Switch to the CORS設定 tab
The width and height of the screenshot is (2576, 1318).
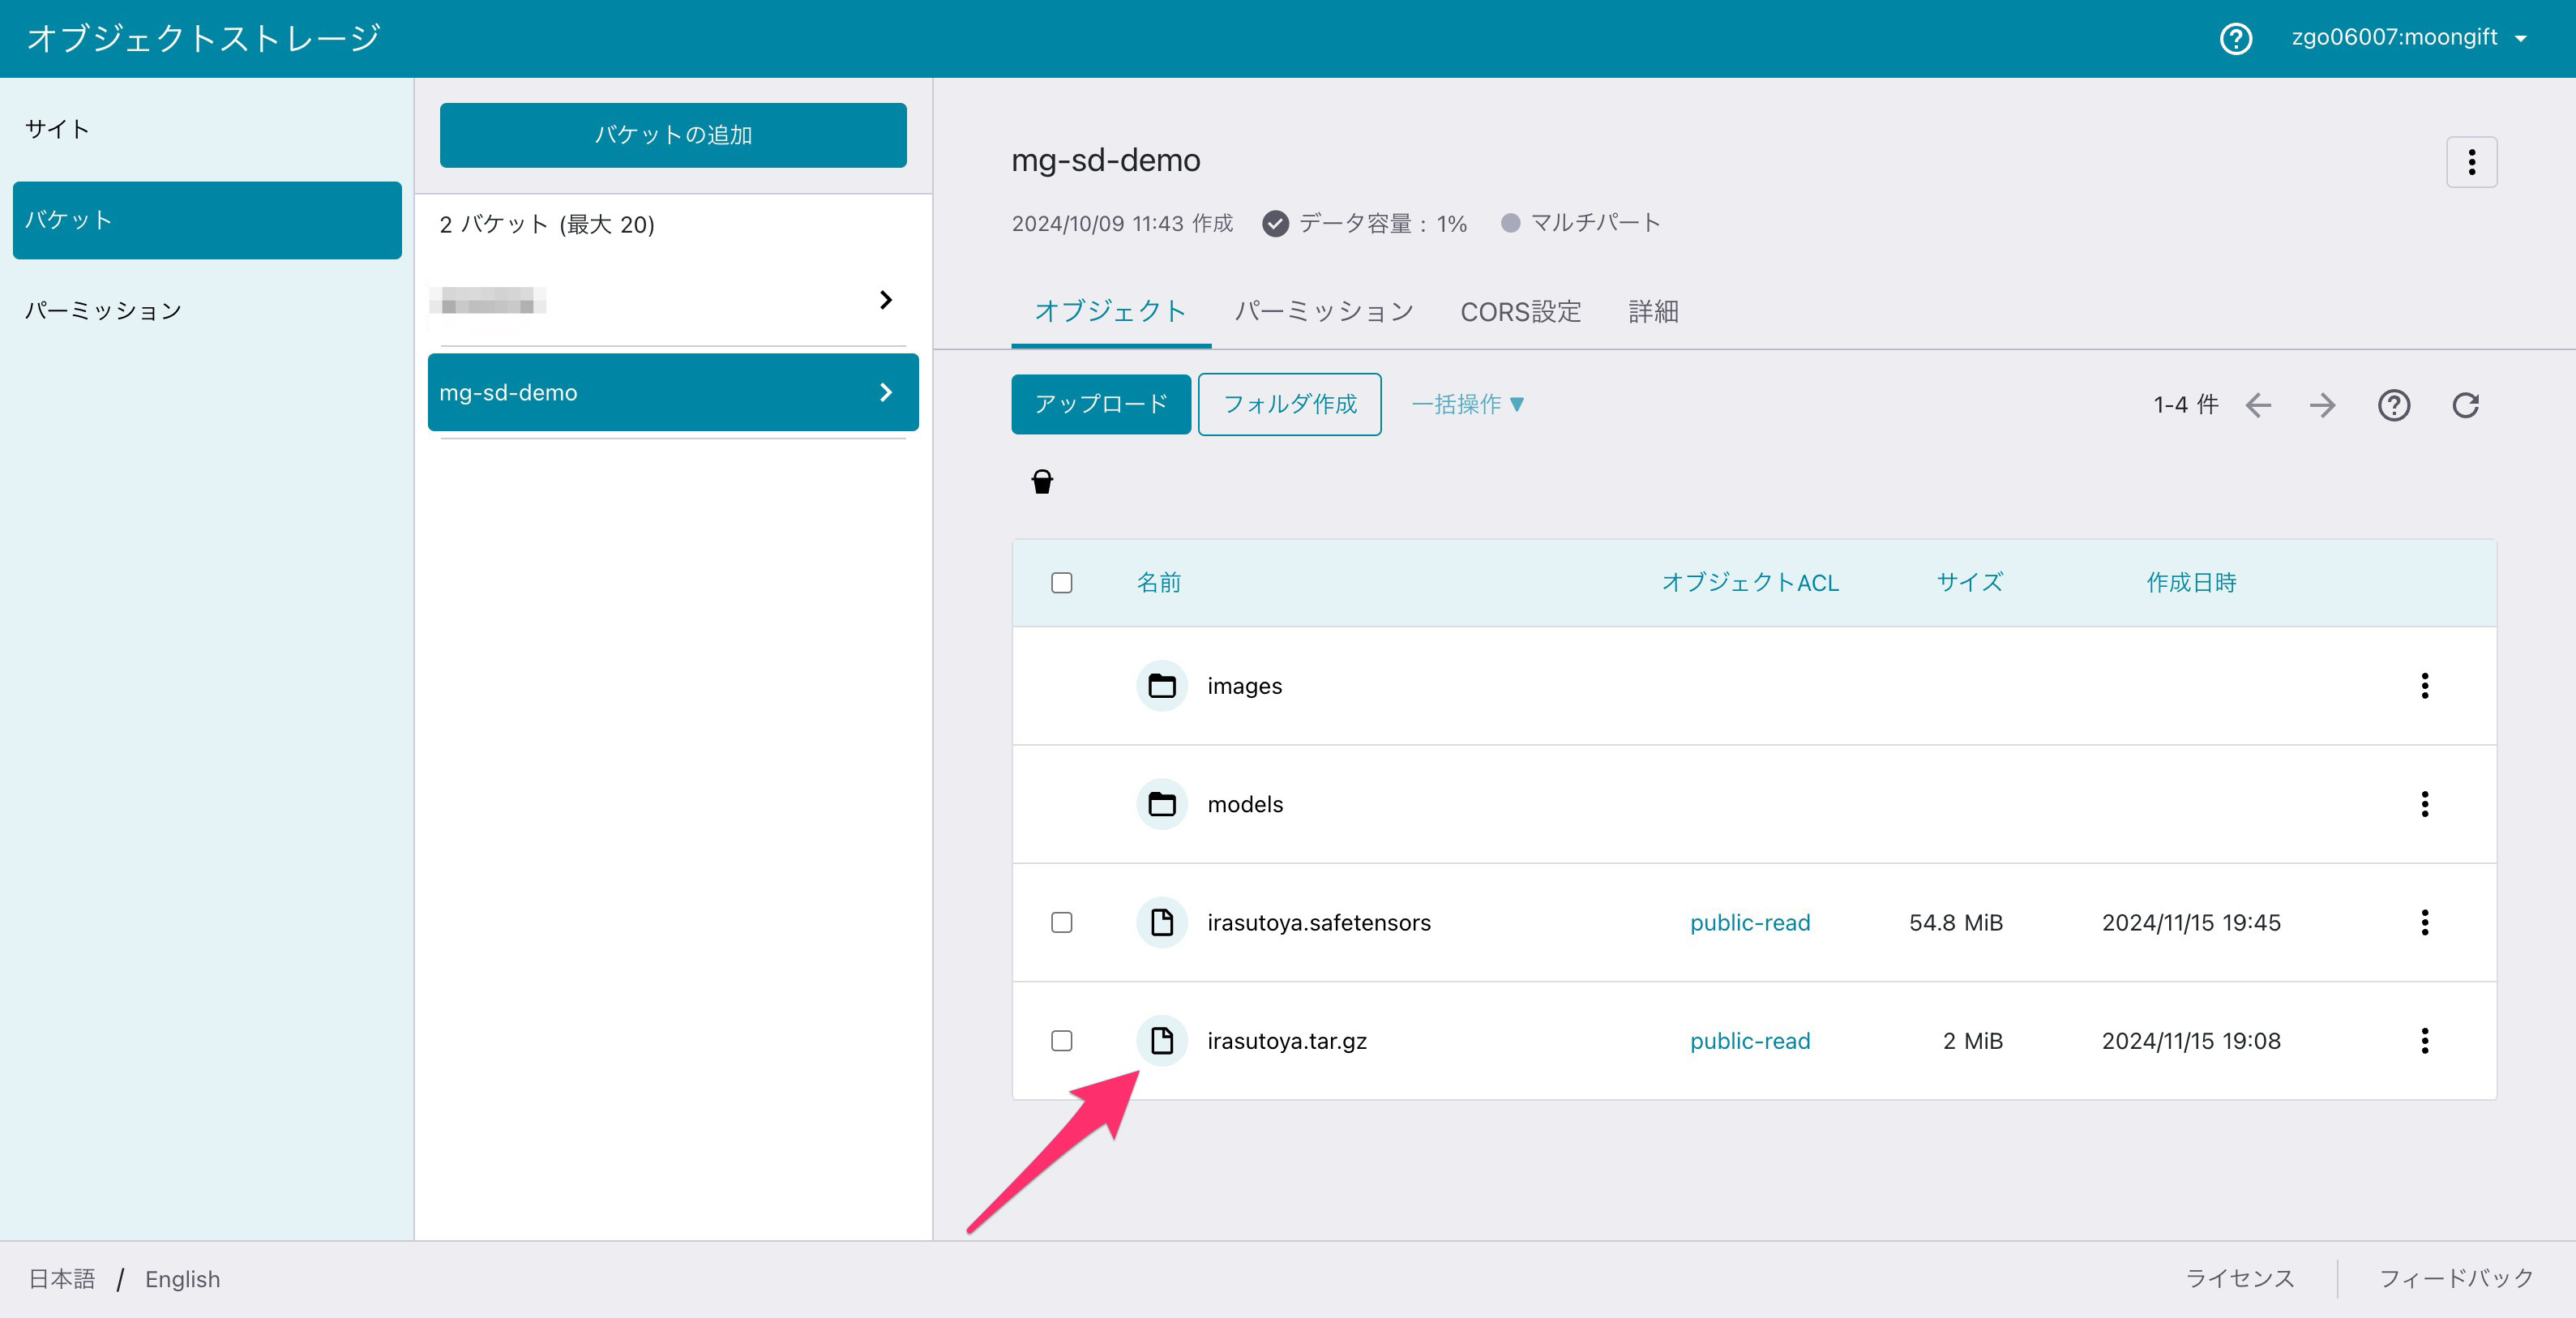click(1520, 312)
